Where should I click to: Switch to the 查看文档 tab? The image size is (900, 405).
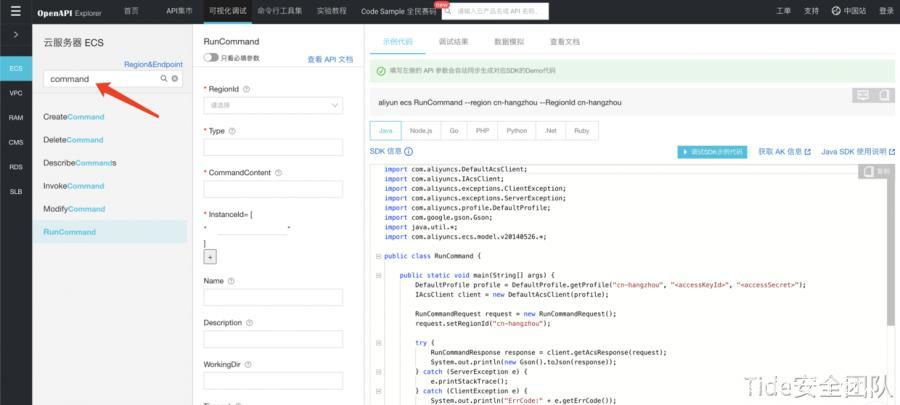565,42
